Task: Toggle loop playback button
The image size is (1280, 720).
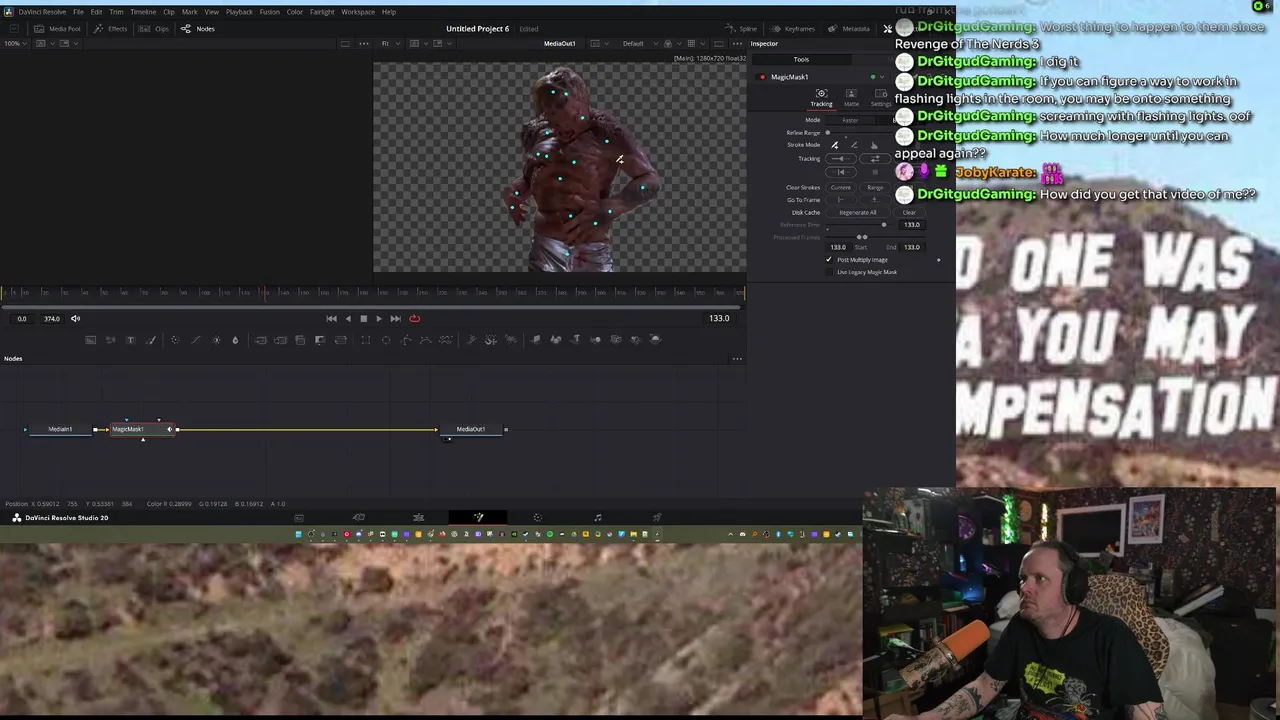Action: pyautogui.click(x=414, y=318)
